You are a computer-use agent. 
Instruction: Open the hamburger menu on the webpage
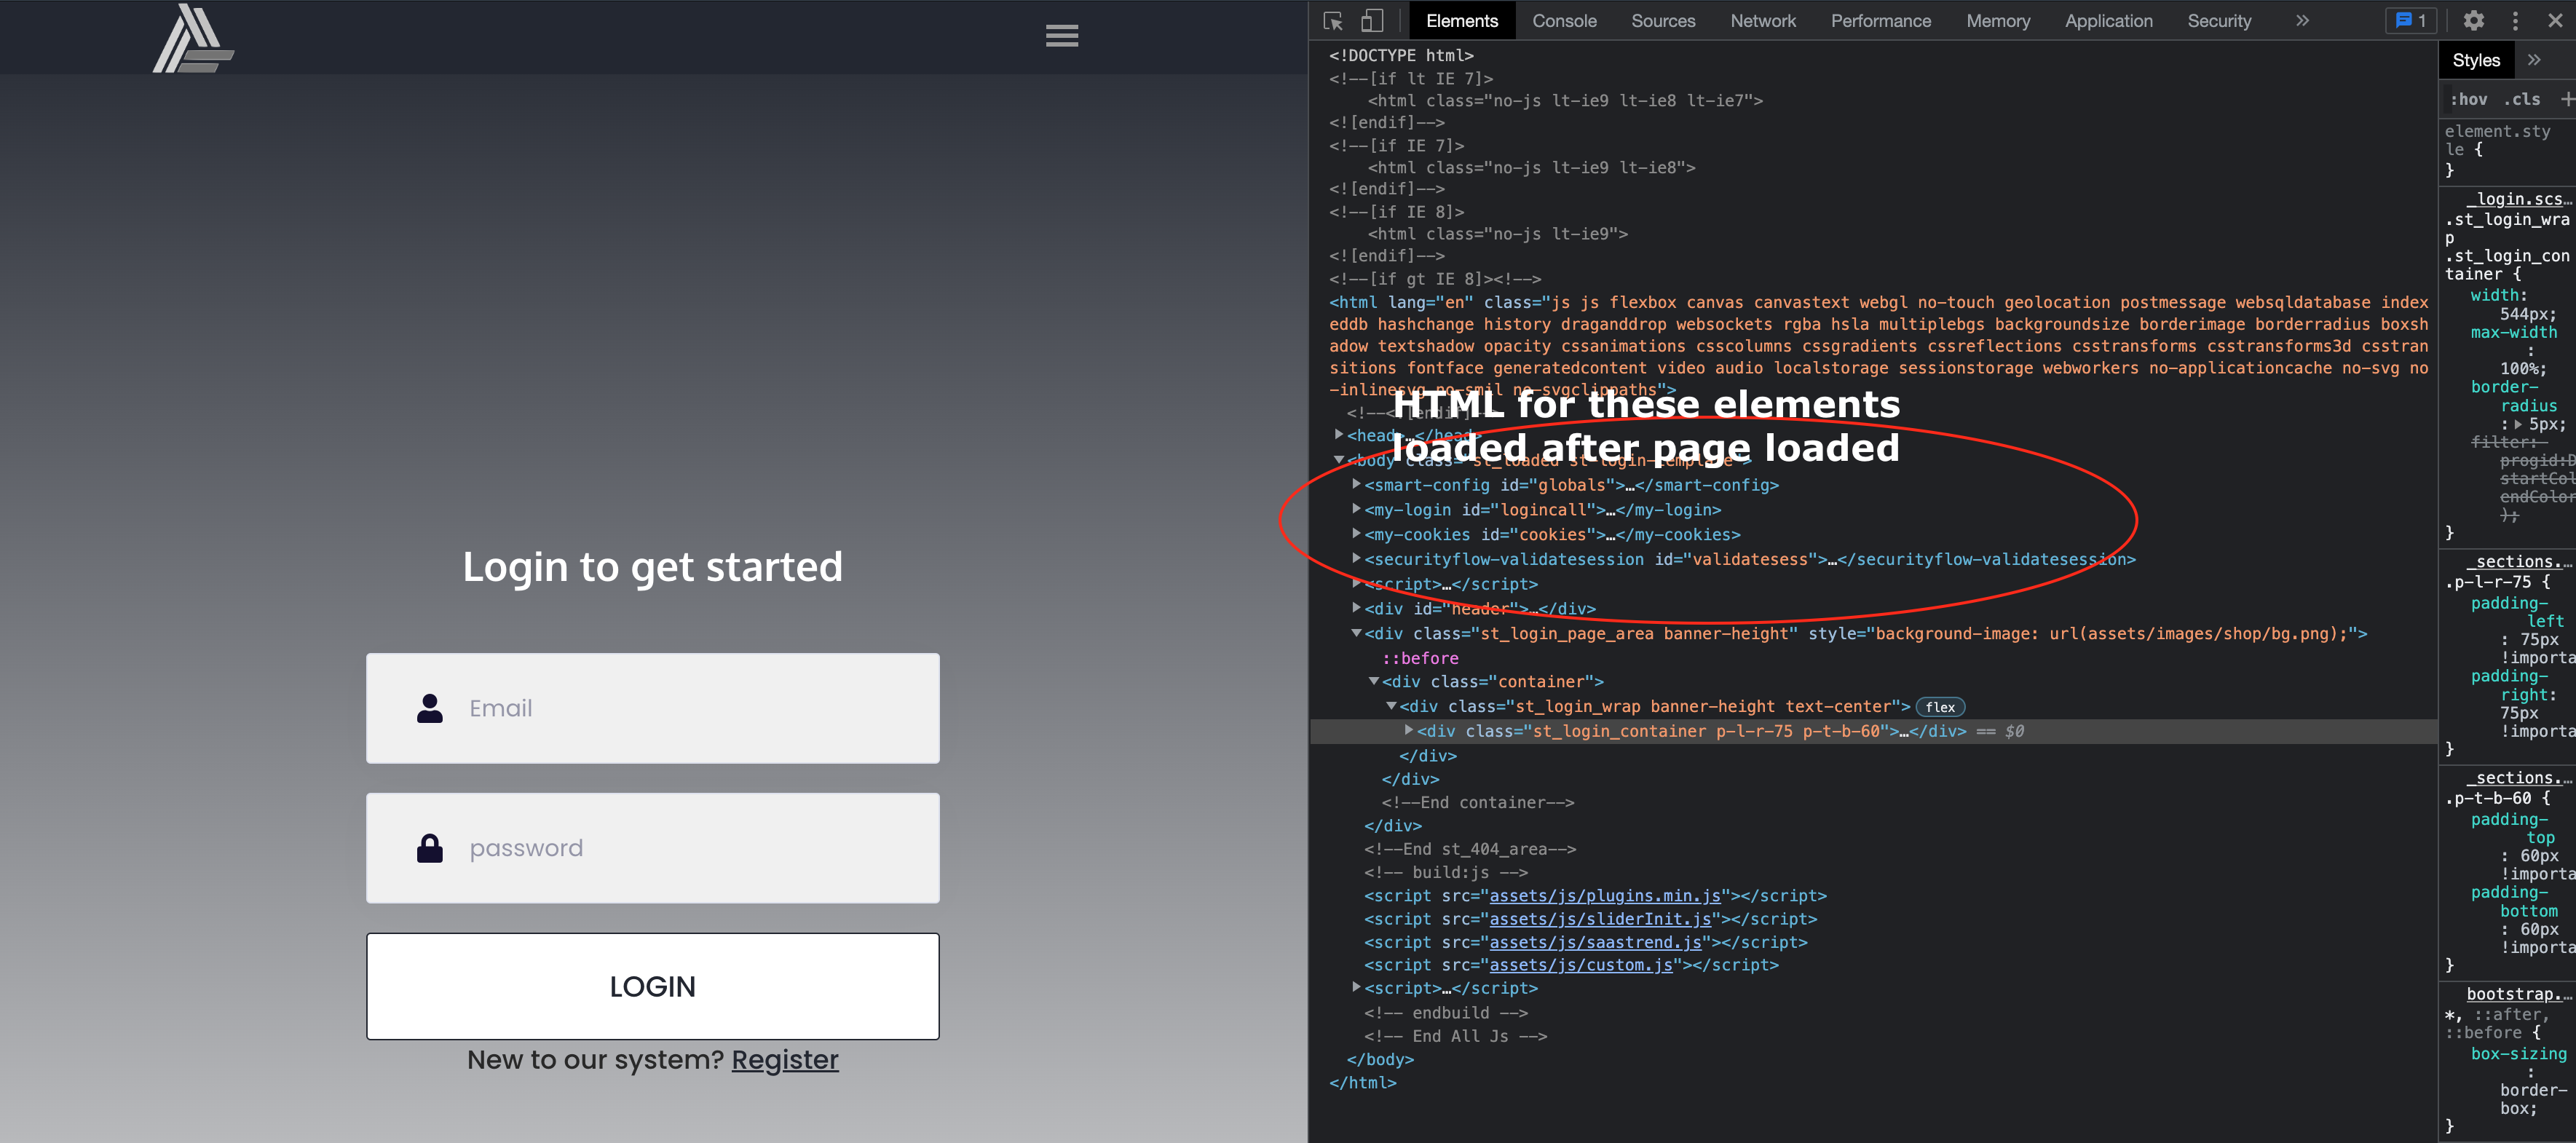1061,36
